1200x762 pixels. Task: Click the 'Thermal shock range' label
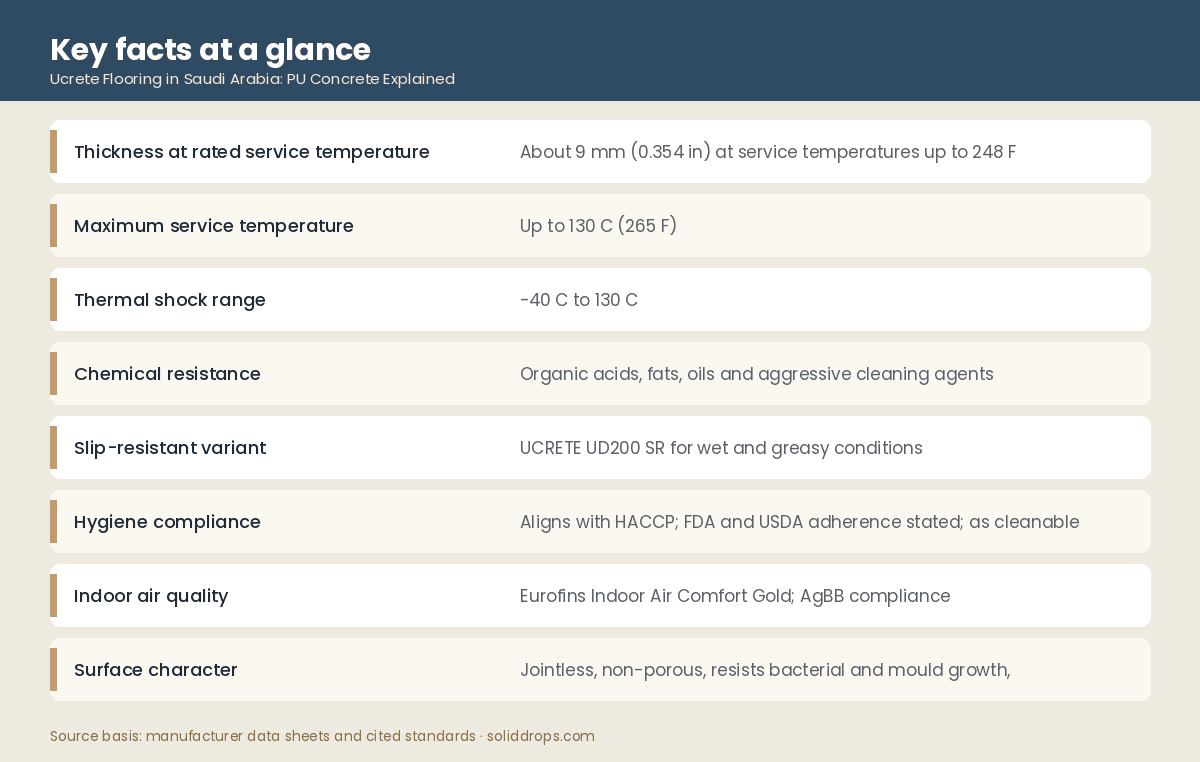point(170,300)
